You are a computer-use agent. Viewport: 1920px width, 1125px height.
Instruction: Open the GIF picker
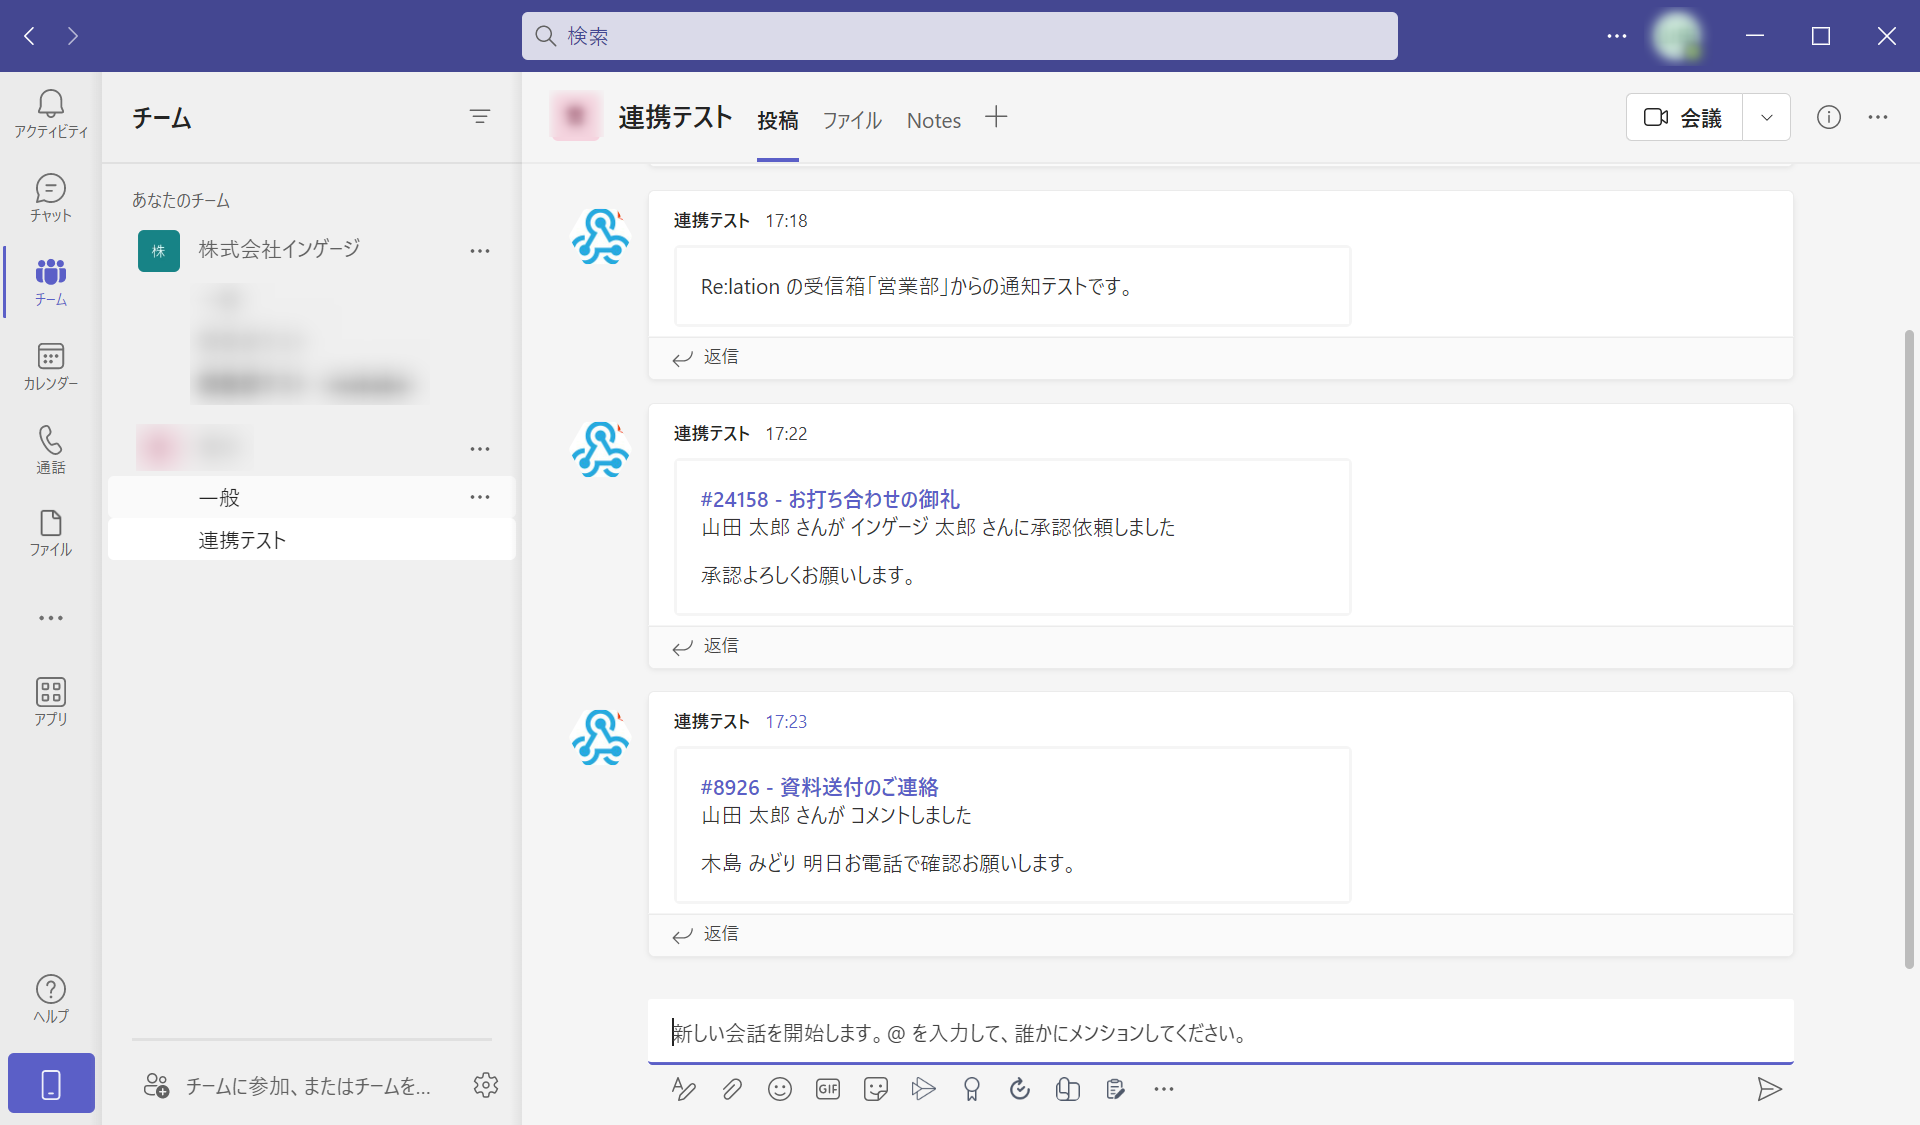(828, 1089)
